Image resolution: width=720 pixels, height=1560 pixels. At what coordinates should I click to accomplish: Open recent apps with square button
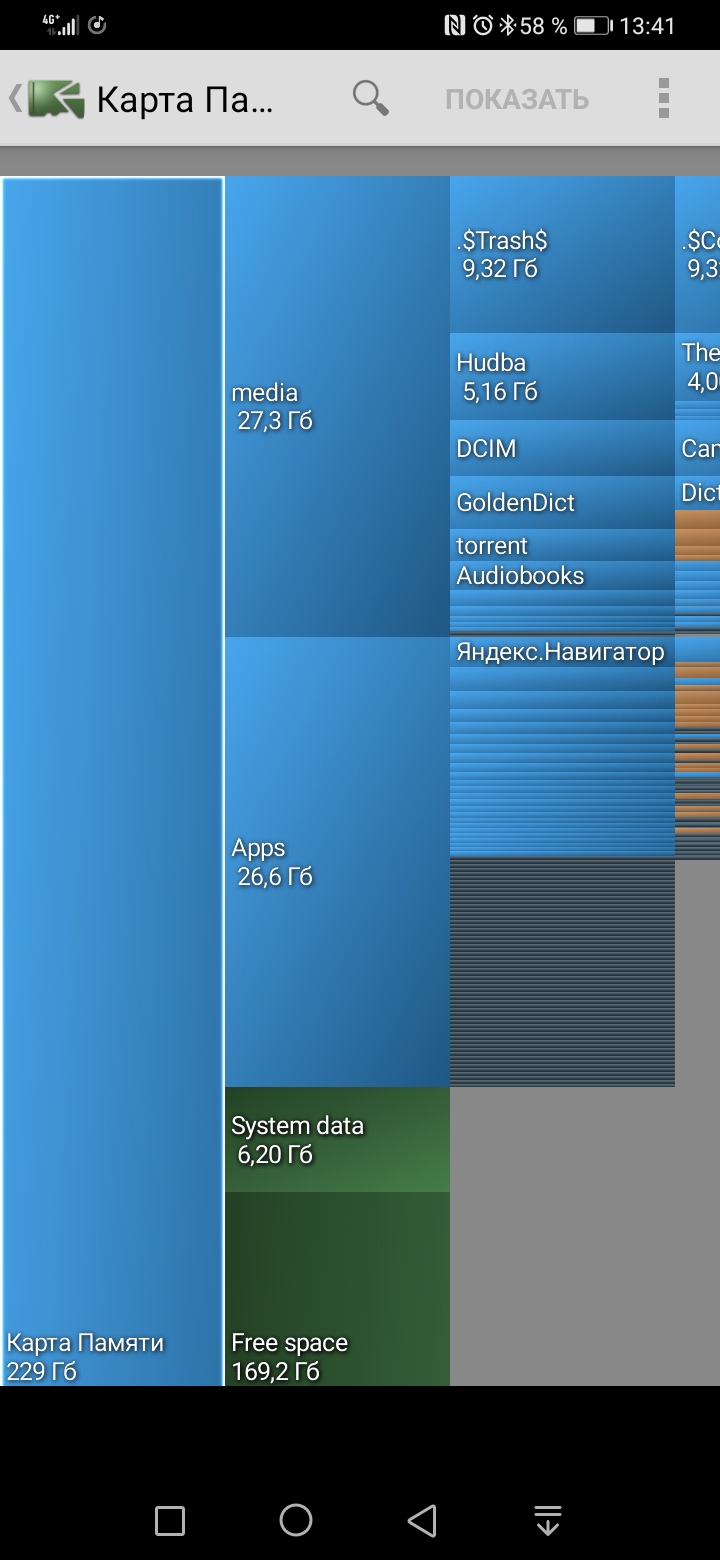(x=170, y=1521)
